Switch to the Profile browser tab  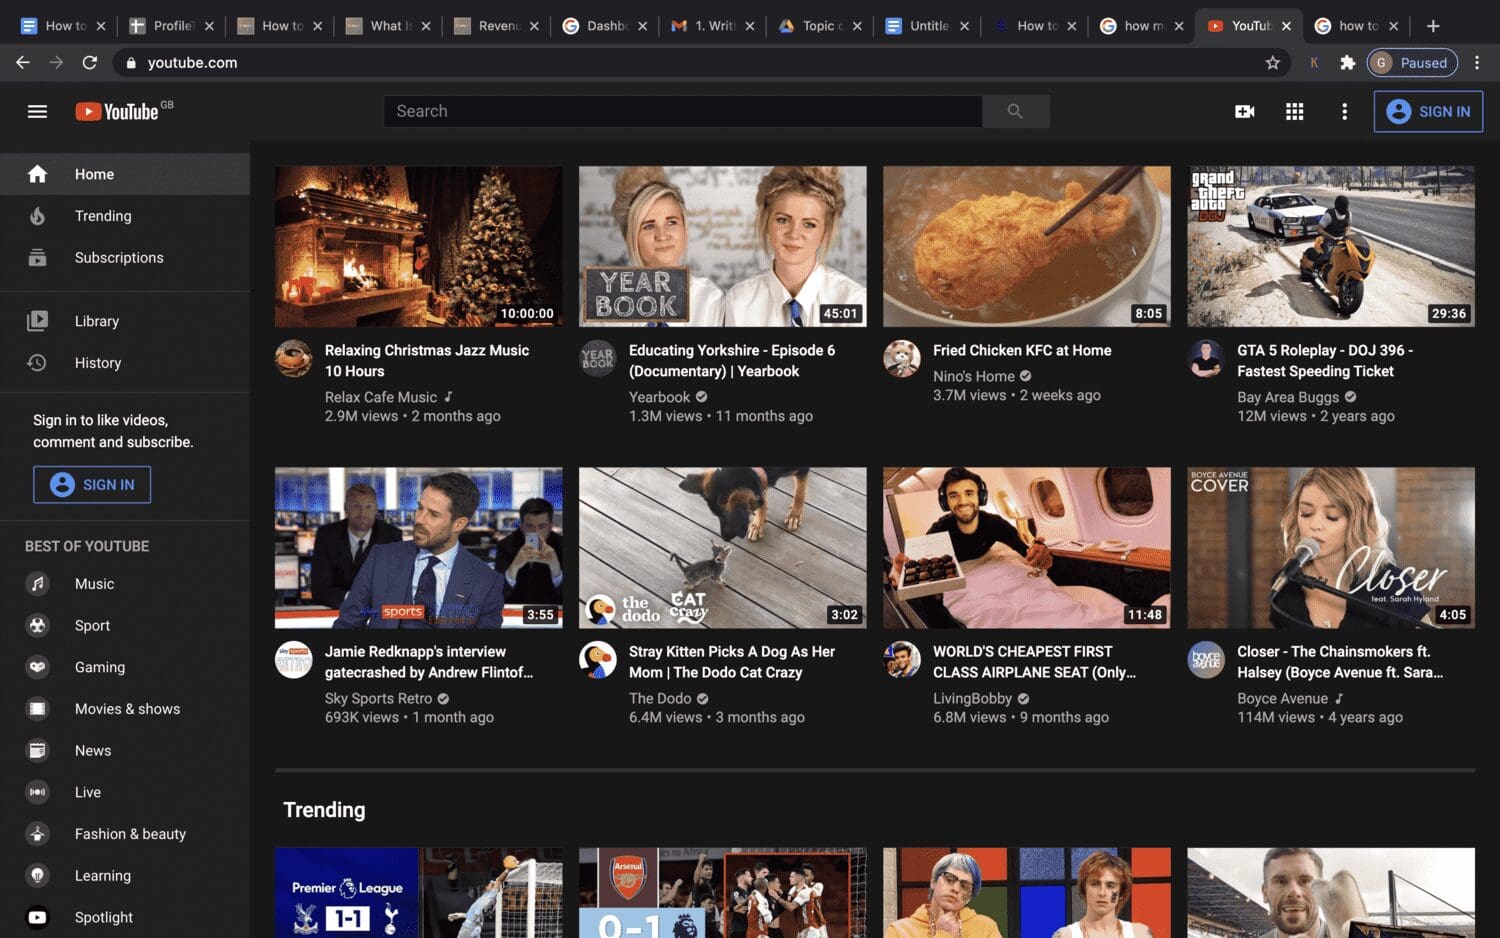click(x=170, y=26)
